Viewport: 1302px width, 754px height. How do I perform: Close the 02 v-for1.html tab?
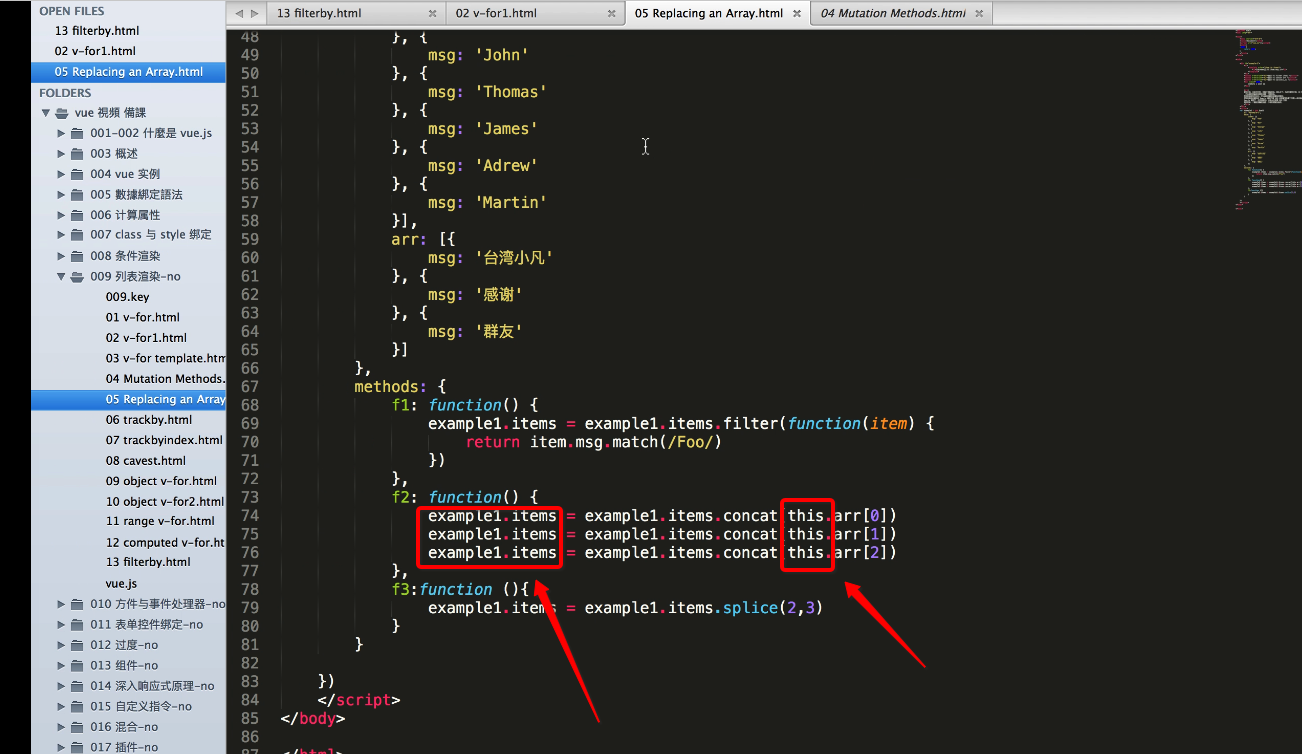pyautogui.click(x=611, y=14)
